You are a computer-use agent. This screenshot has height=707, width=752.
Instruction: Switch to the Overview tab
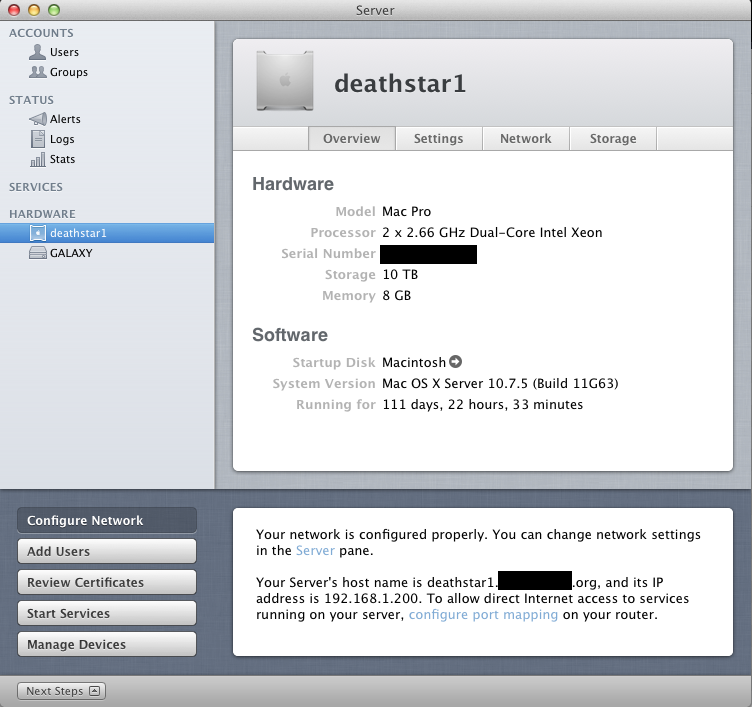(352, 139)
